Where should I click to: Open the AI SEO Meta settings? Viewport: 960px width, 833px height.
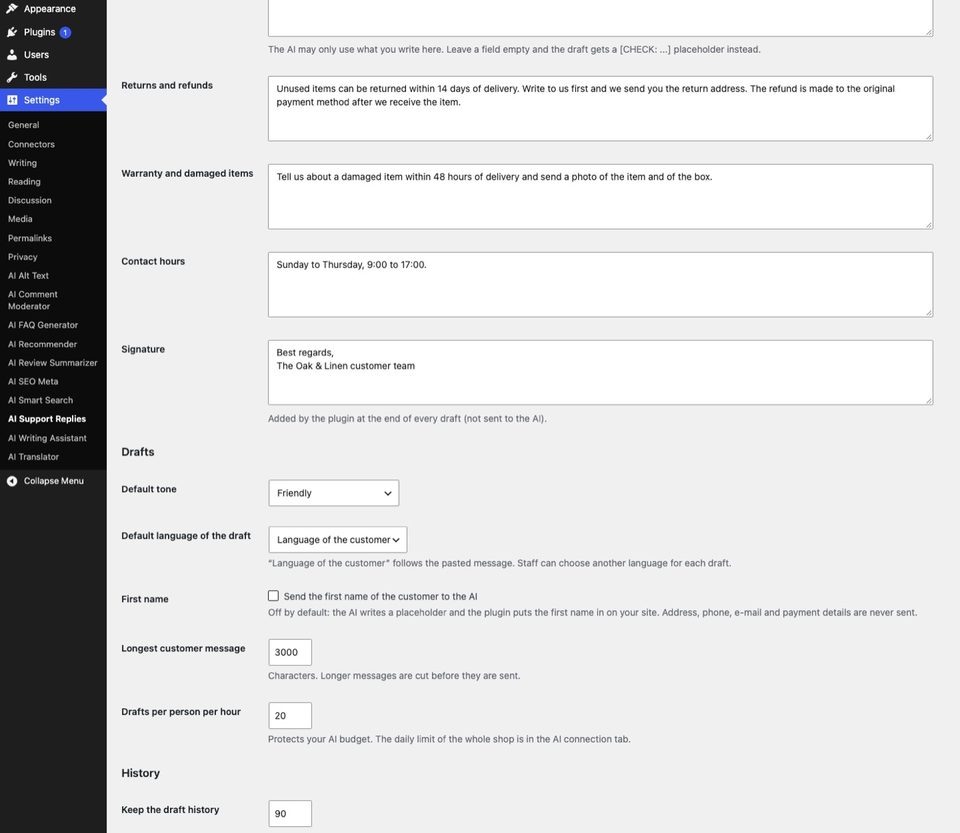point(33,381)
